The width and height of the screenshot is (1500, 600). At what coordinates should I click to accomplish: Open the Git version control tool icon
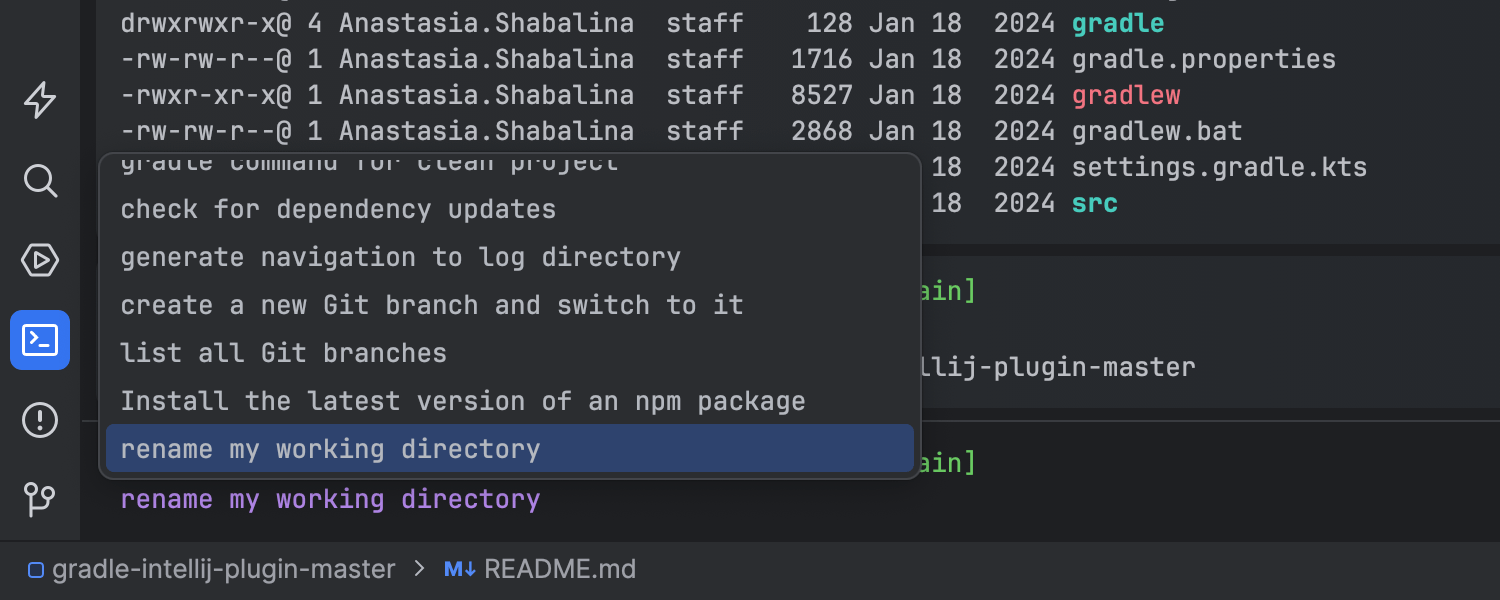point(40,498)
